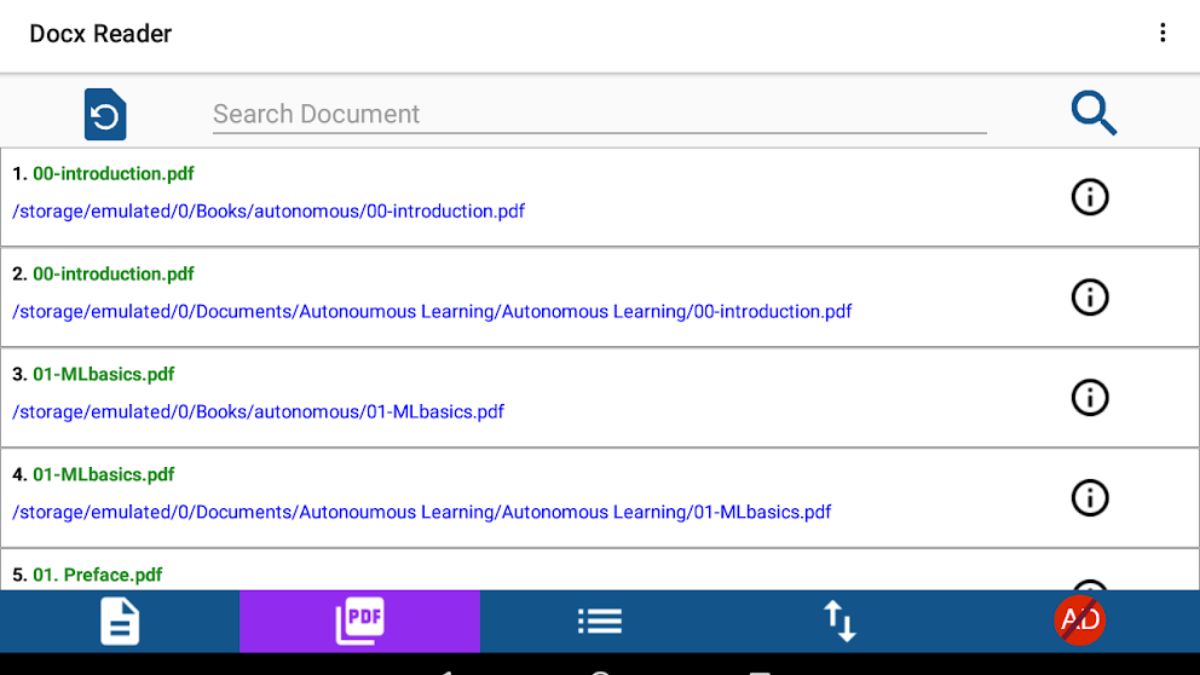Viewport: 1200px width, 675px height.
Task: Show details of 00-introduction.pdf in Documents folder
Action: pyautogui.click(x=1089, y=297)
